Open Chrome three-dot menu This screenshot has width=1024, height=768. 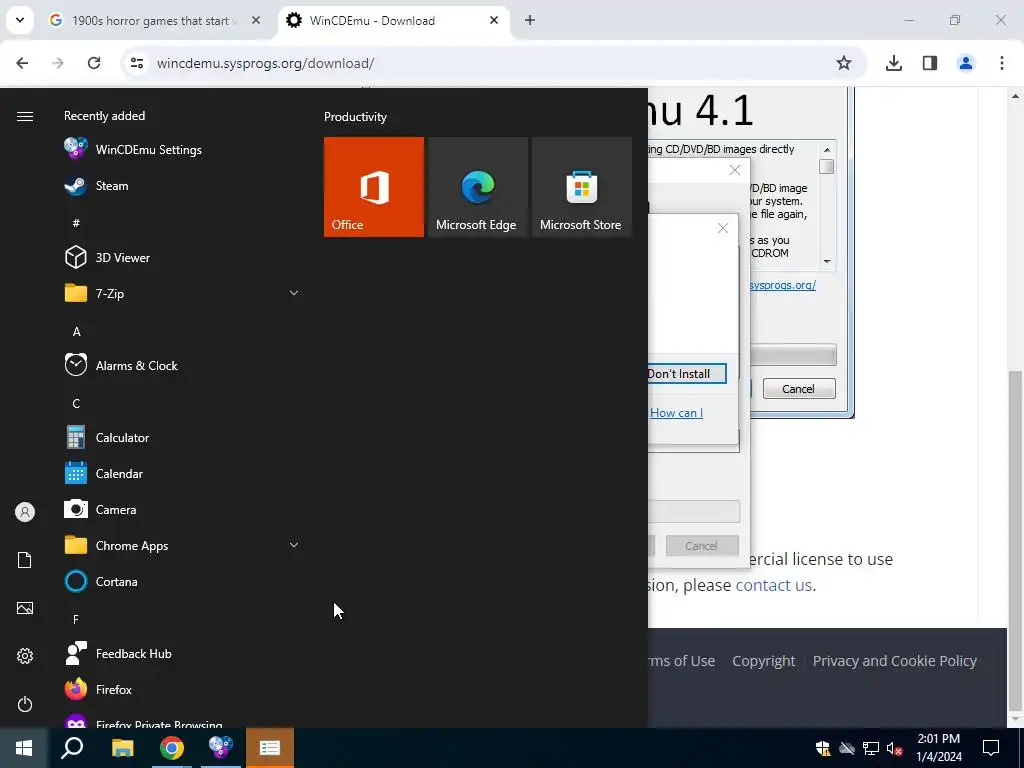pos(1002,63)
